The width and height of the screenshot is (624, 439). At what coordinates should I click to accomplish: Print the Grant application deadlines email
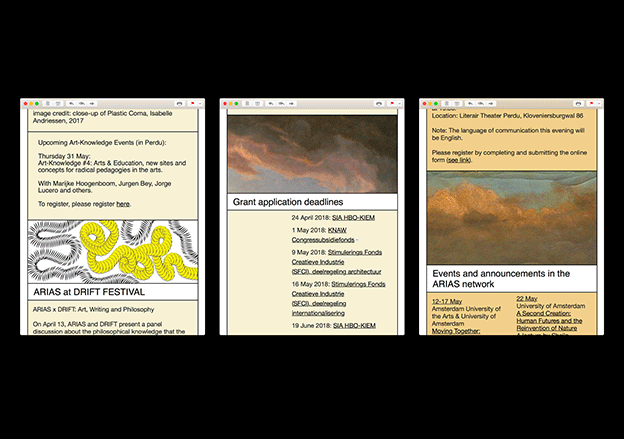tap(378, 103)
